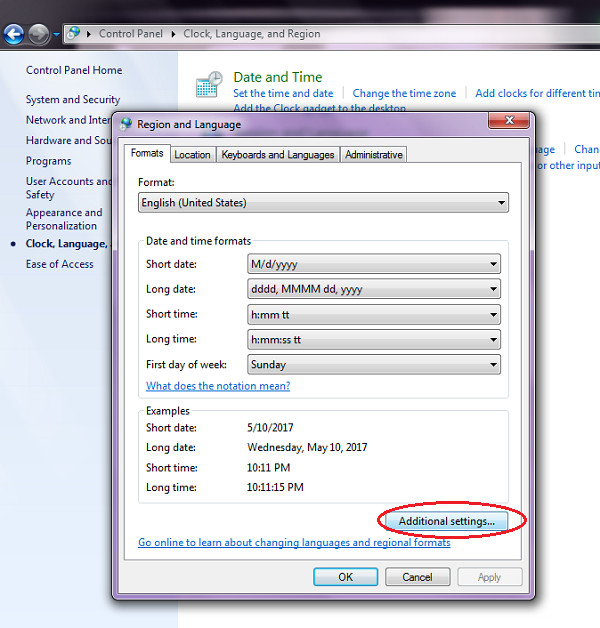The image size is (600, 628).
Task: Expand the Short date format dropdown
Action: tap(374, 264)
